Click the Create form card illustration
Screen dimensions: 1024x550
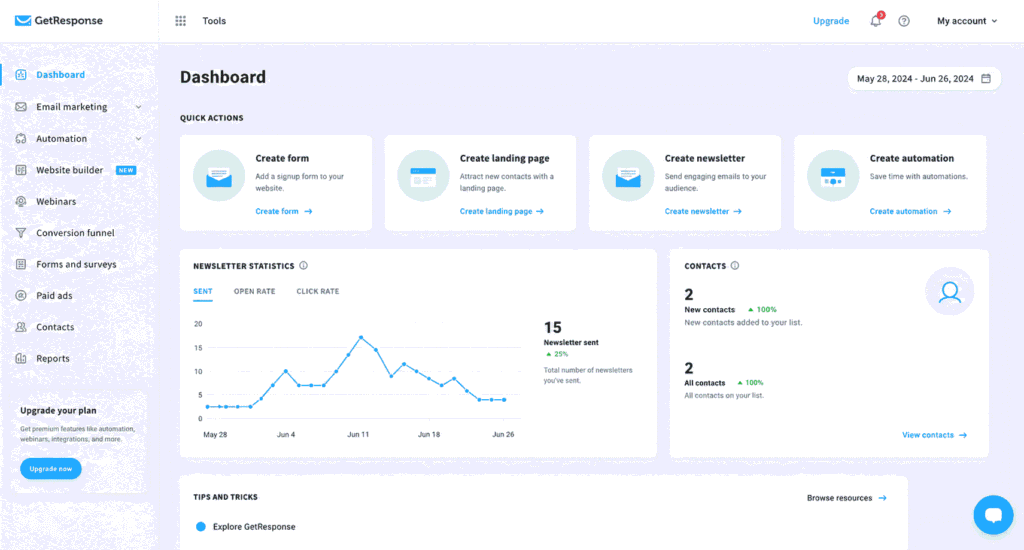[219, 176]
